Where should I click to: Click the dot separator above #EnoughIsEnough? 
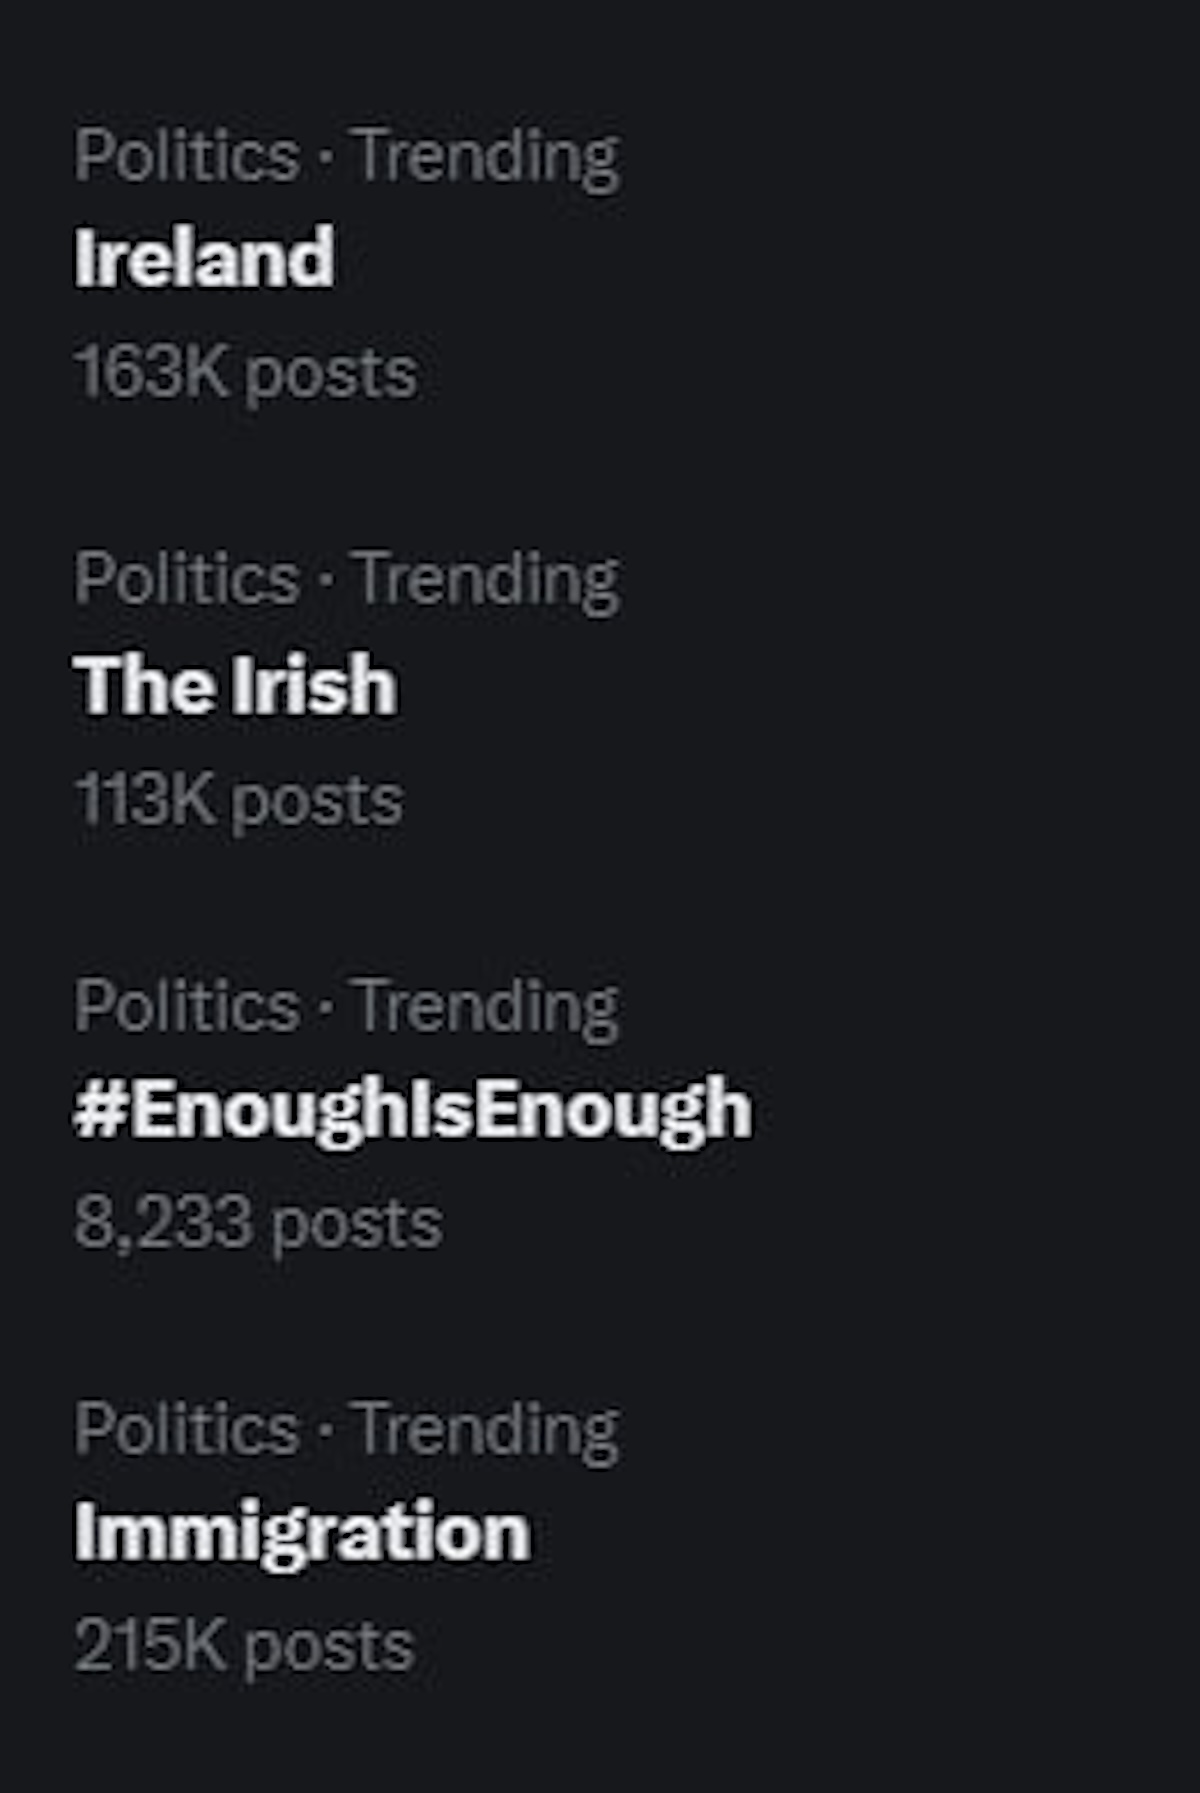pos(326,1007)
